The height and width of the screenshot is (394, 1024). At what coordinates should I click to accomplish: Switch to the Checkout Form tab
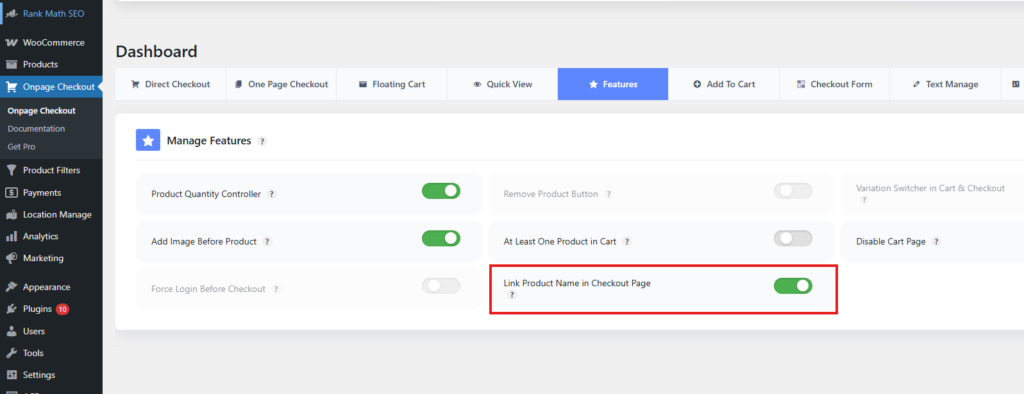tap(834, 84)
